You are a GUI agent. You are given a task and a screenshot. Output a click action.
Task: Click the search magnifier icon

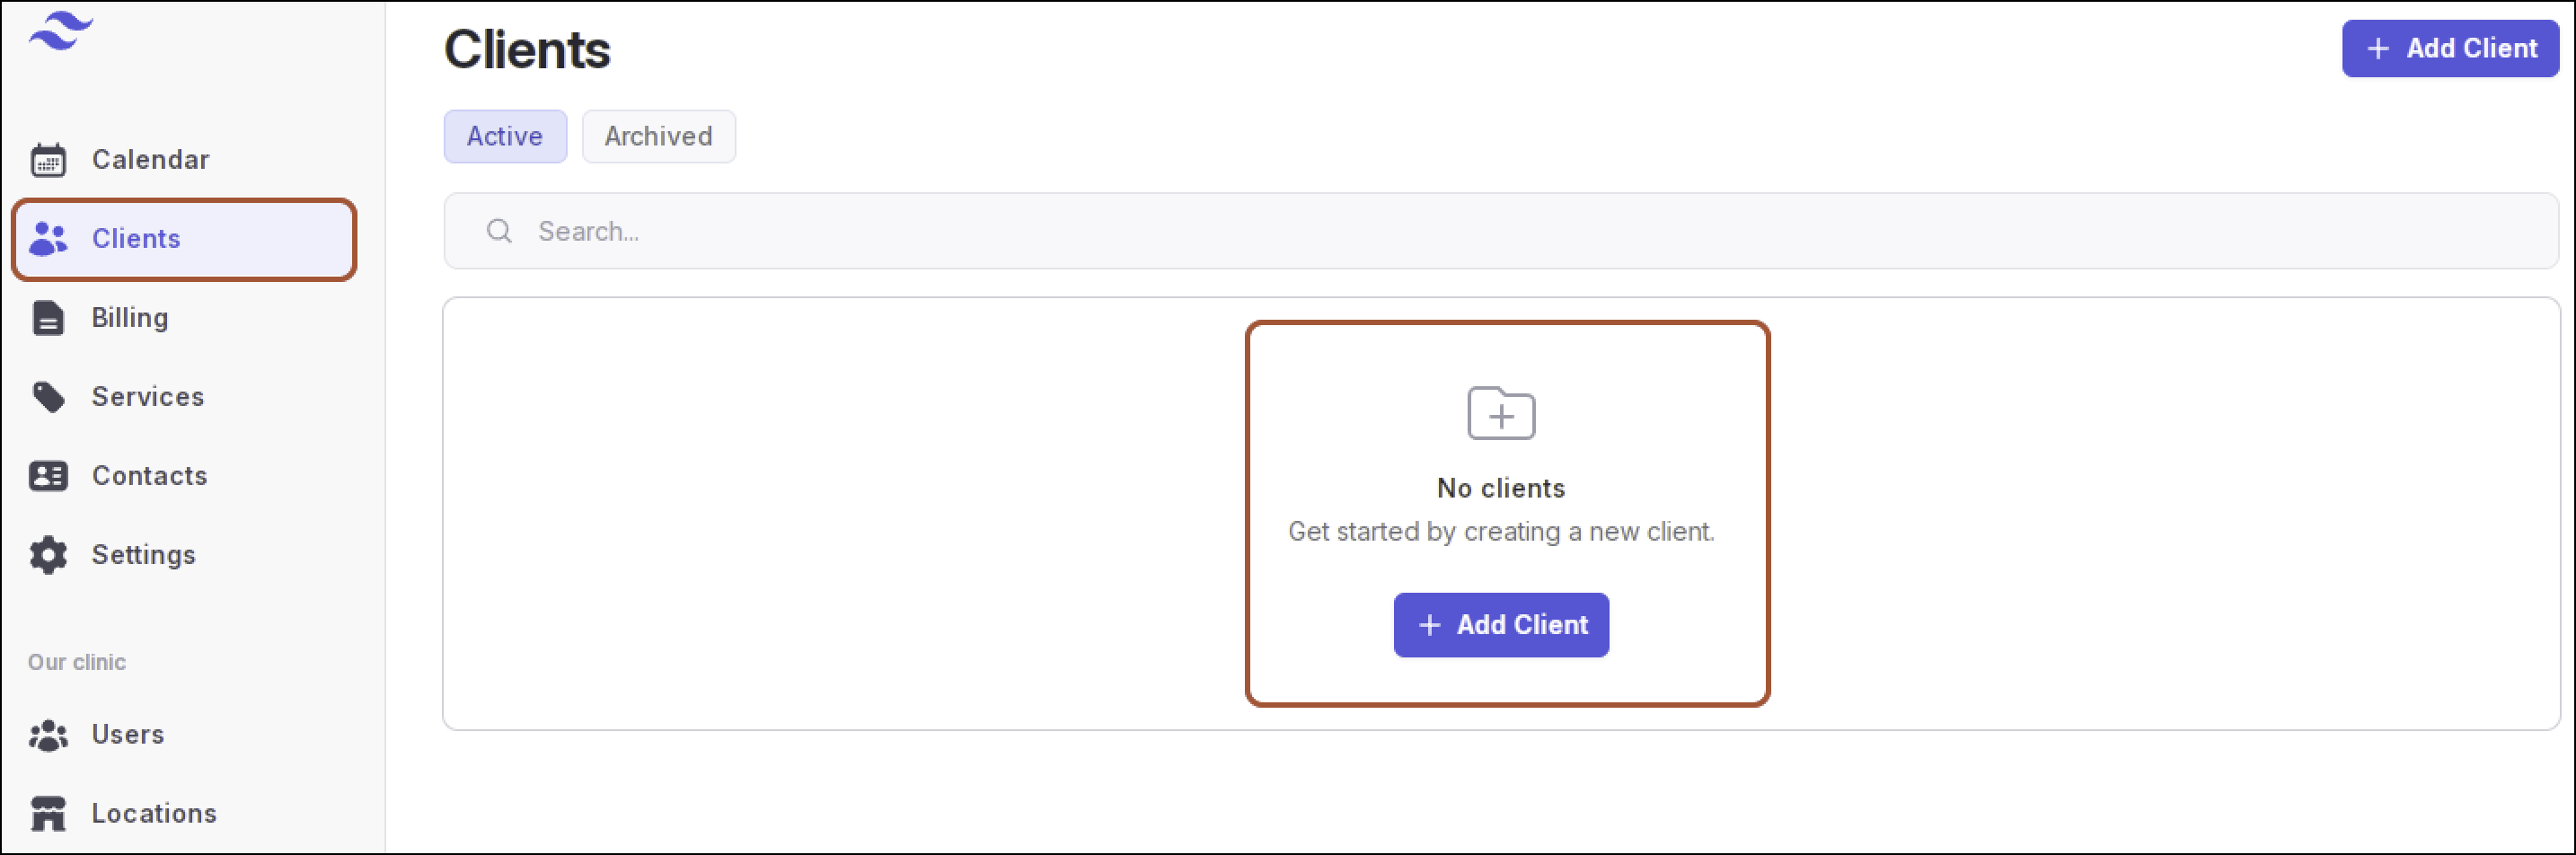click(499, 232)
